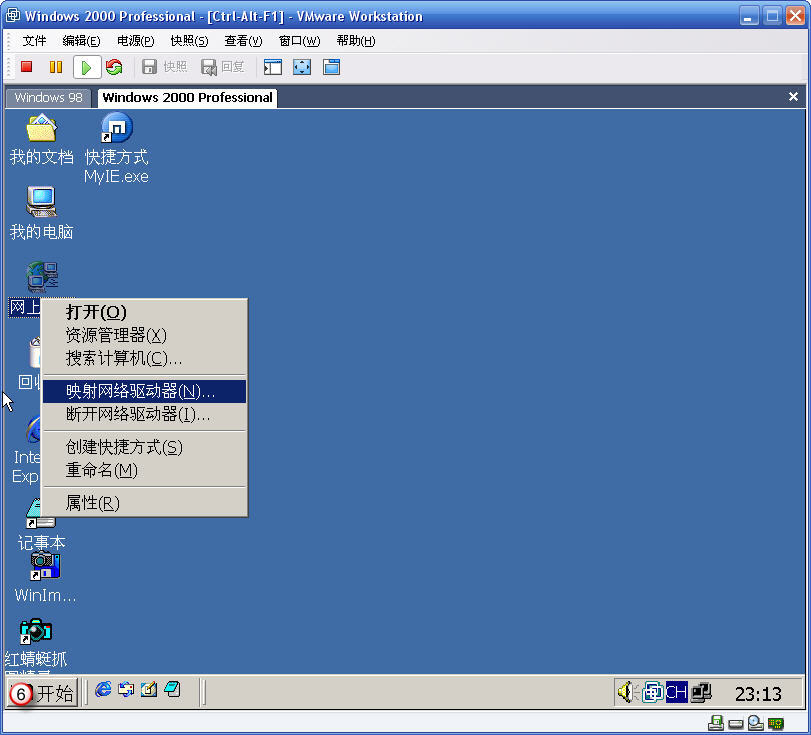Select the Windows 2000 Professional tab

(187, 98)
